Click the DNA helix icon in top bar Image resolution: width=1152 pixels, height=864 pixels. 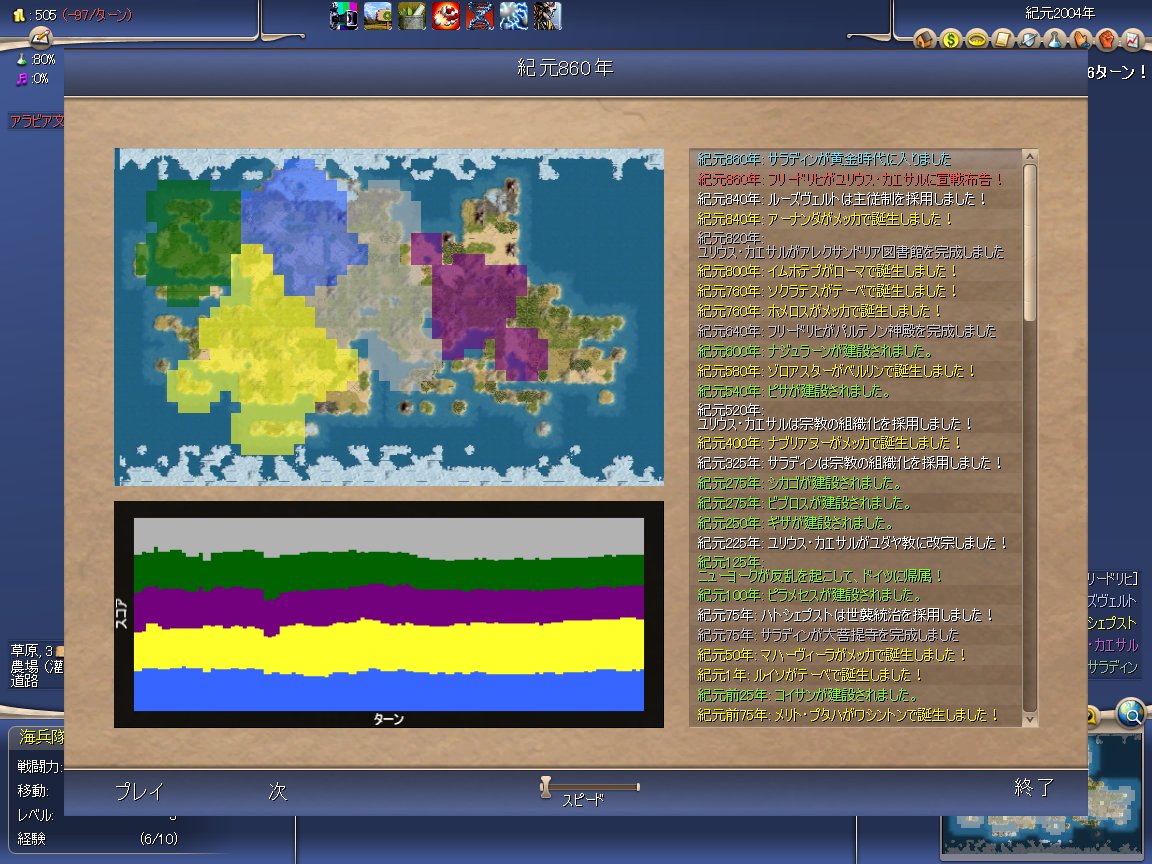[479, 16]
